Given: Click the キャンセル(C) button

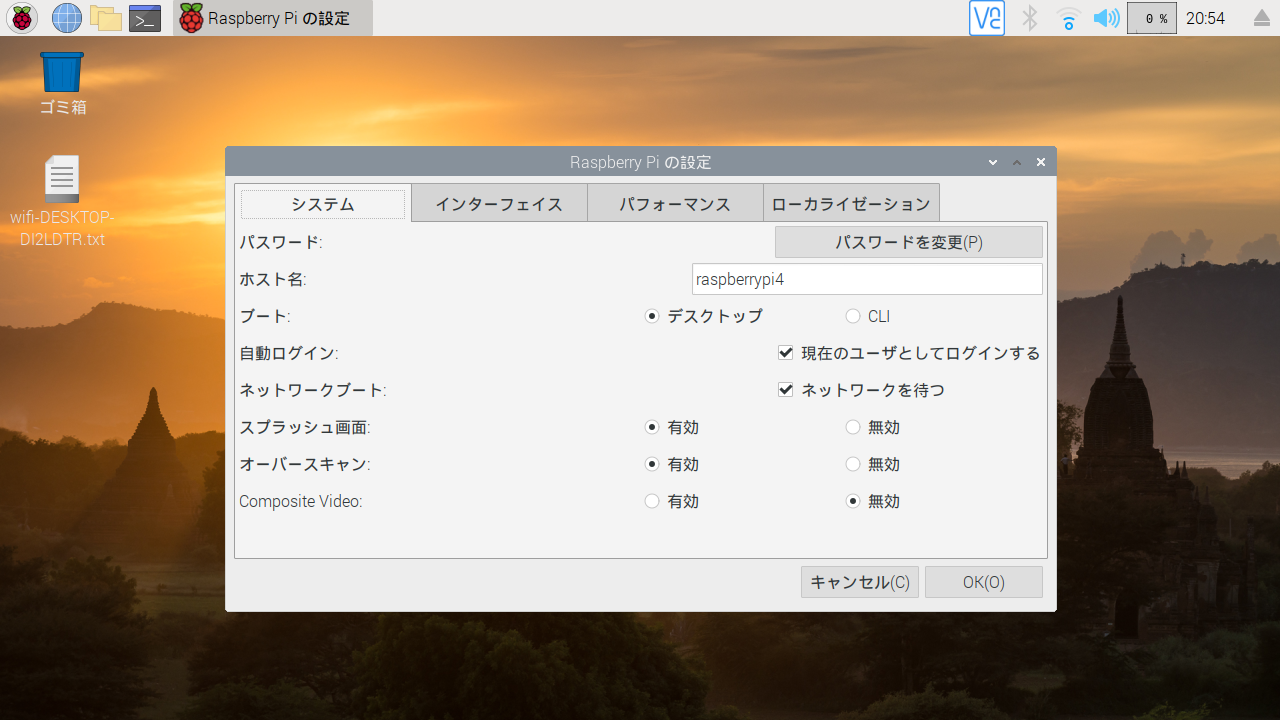Looking at the screenshot, I should (x=860, y=582).
